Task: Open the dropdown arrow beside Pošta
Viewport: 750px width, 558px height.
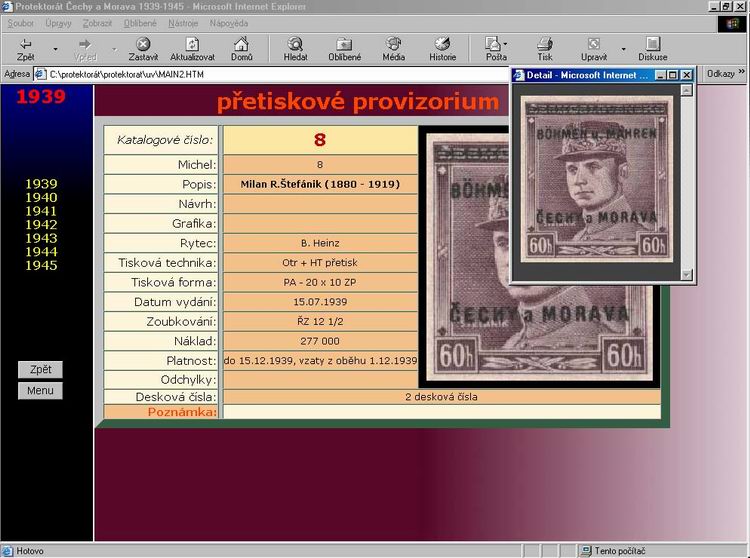Action: 506,44
